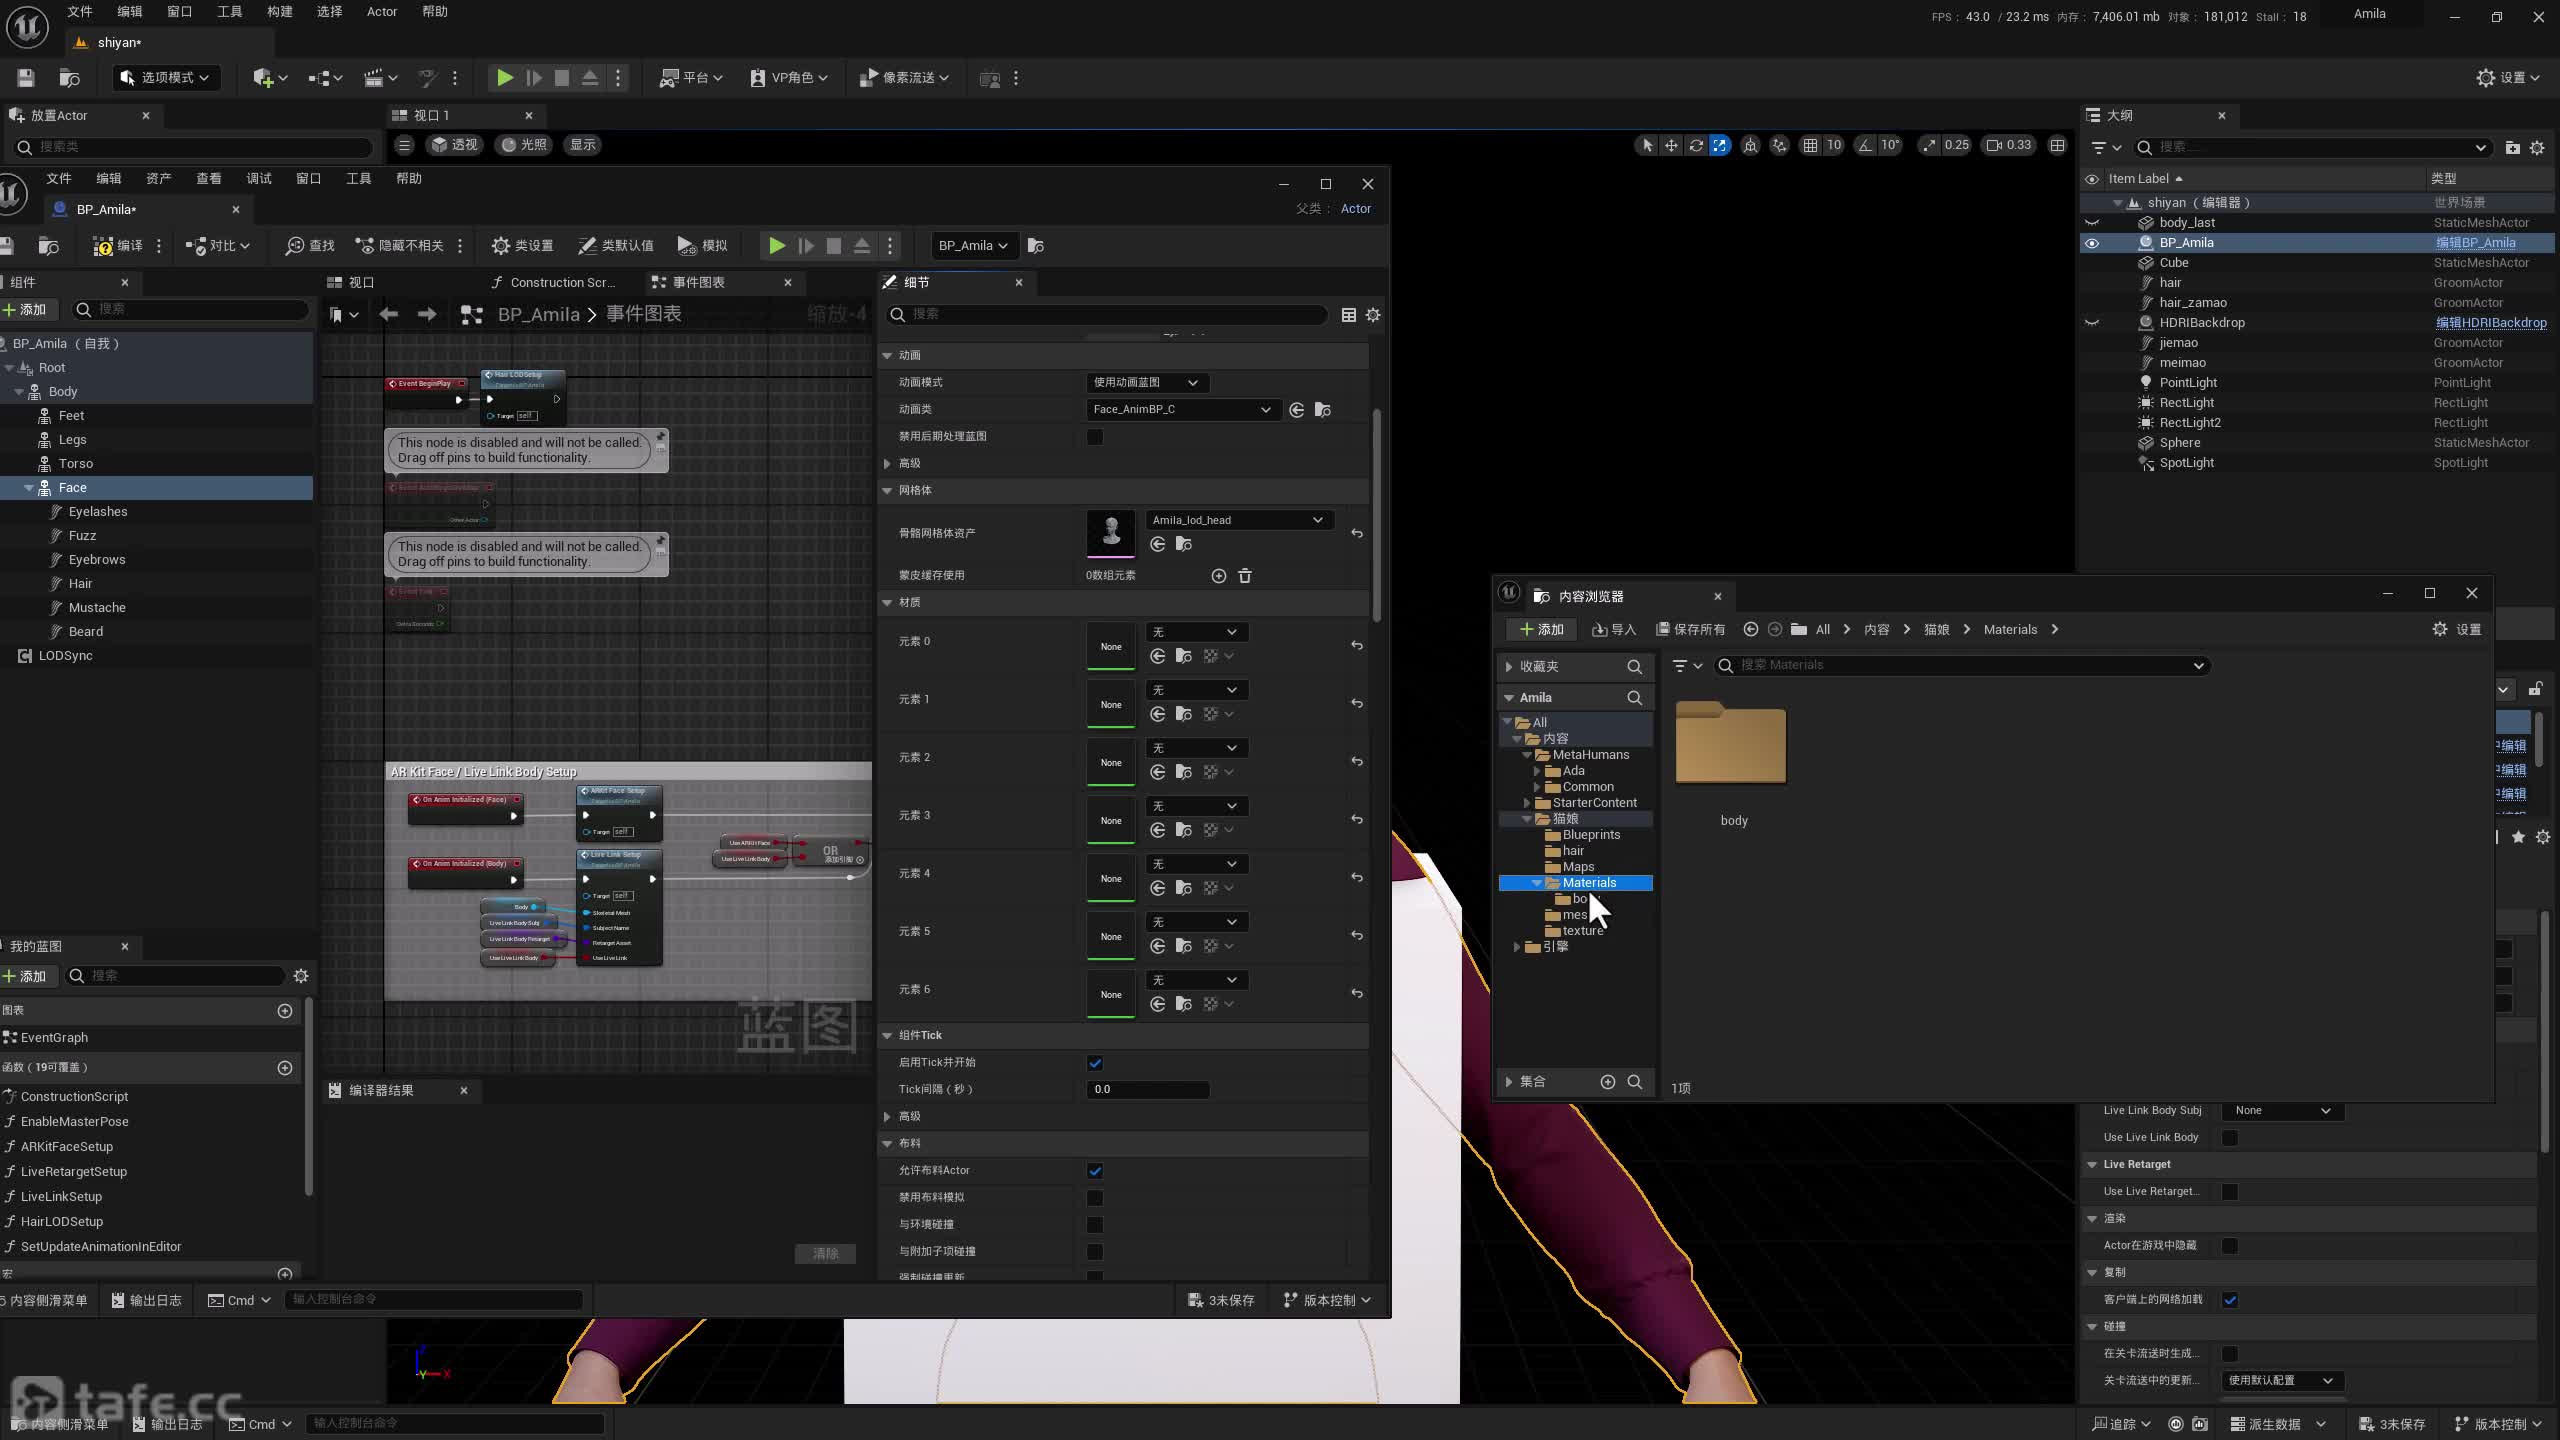Select the scale tool in viewport toolbar
The width and height of the screenshot is (2560, 1440).
click(1719, 145)
